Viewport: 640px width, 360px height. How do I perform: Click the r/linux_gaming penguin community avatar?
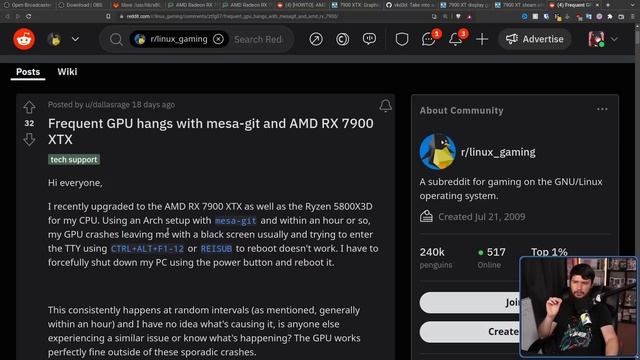click(x=438, y=151)
